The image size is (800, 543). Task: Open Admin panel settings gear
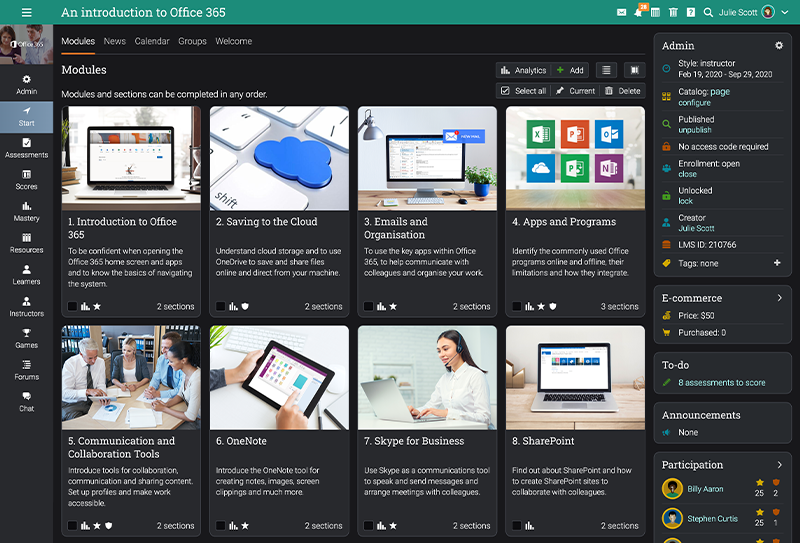click(779, 45)
